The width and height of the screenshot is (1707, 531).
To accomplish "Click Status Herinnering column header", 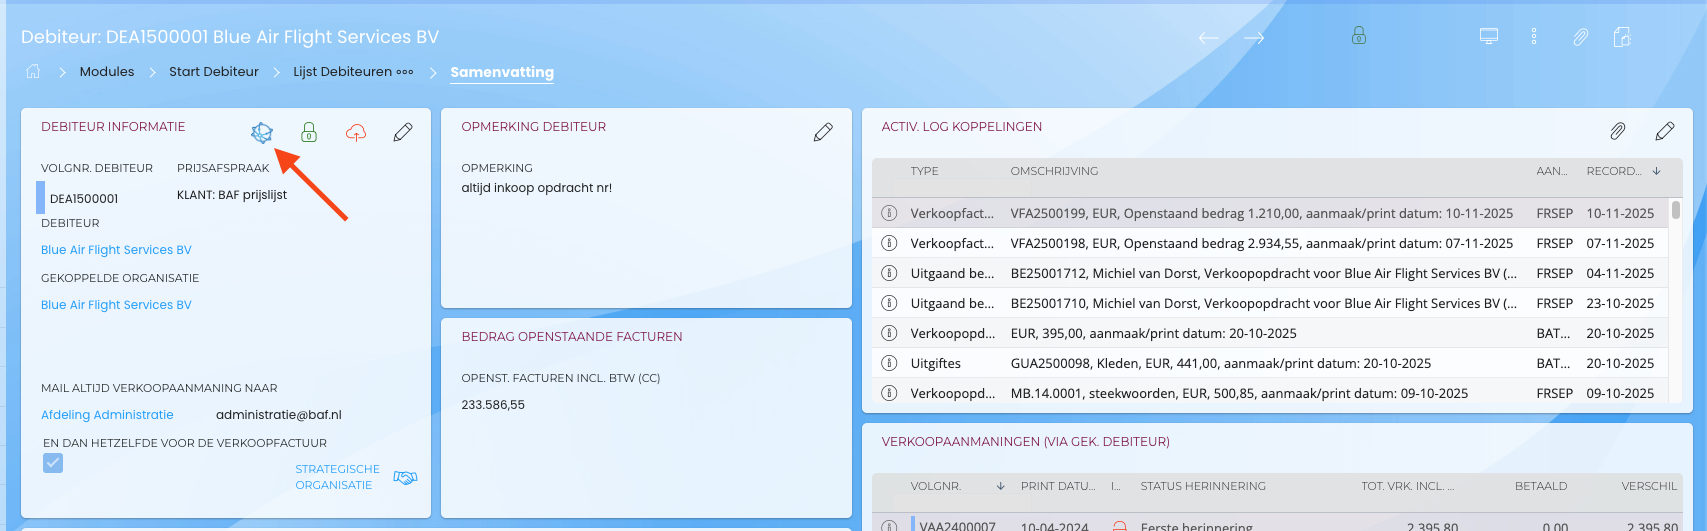I will (1203, 486).
